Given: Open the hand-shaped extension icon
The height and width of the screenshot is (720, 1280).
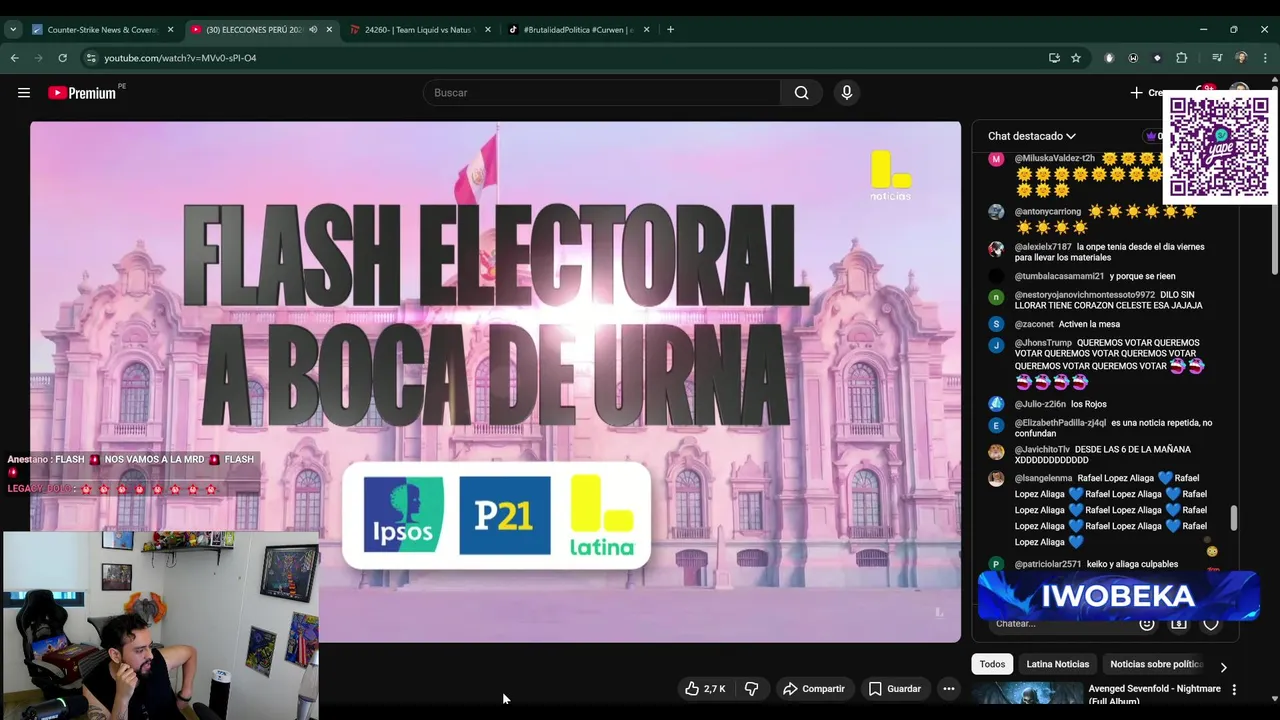Looking at the screenshot, I should click(1109, 58).
